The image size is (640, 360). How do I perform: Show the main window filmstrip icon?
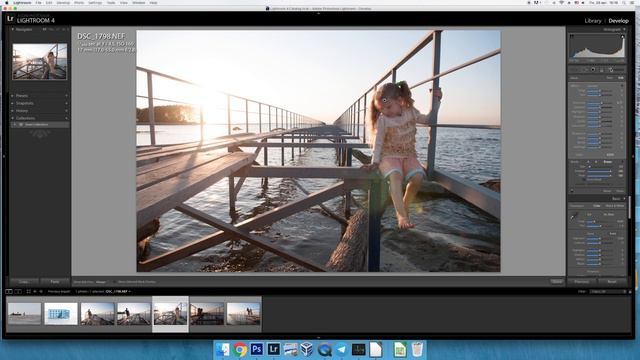pos(9,291)
